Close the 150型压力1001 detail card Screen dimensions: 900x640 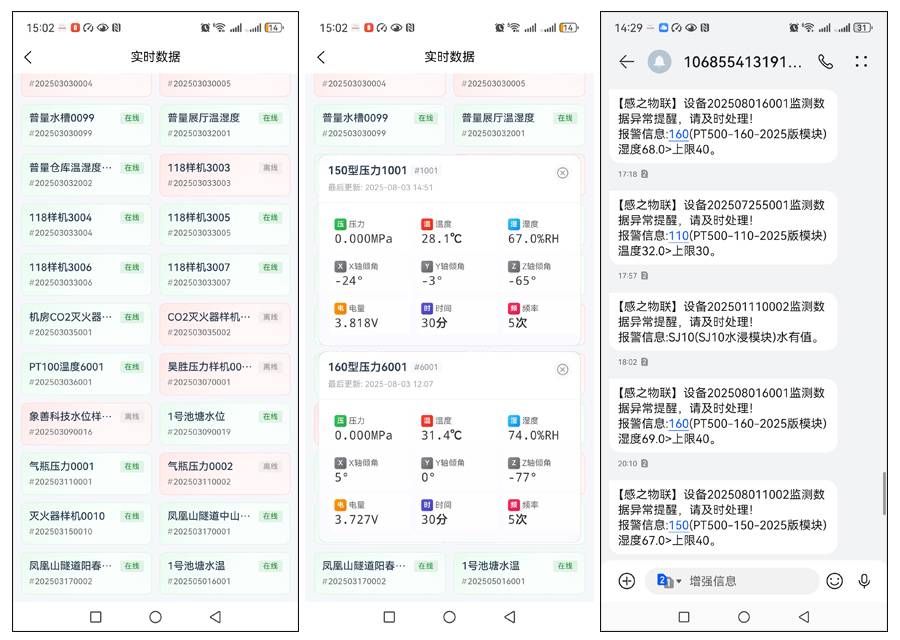coord(562,173)
